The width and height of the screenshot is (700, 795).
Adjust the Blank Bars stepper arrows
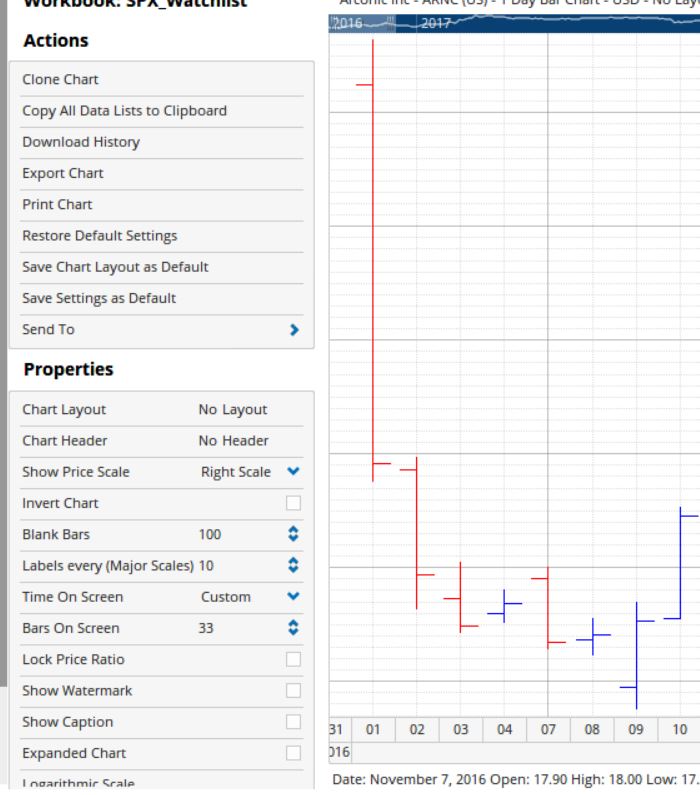pyautogui.click(x=293, y=534)
